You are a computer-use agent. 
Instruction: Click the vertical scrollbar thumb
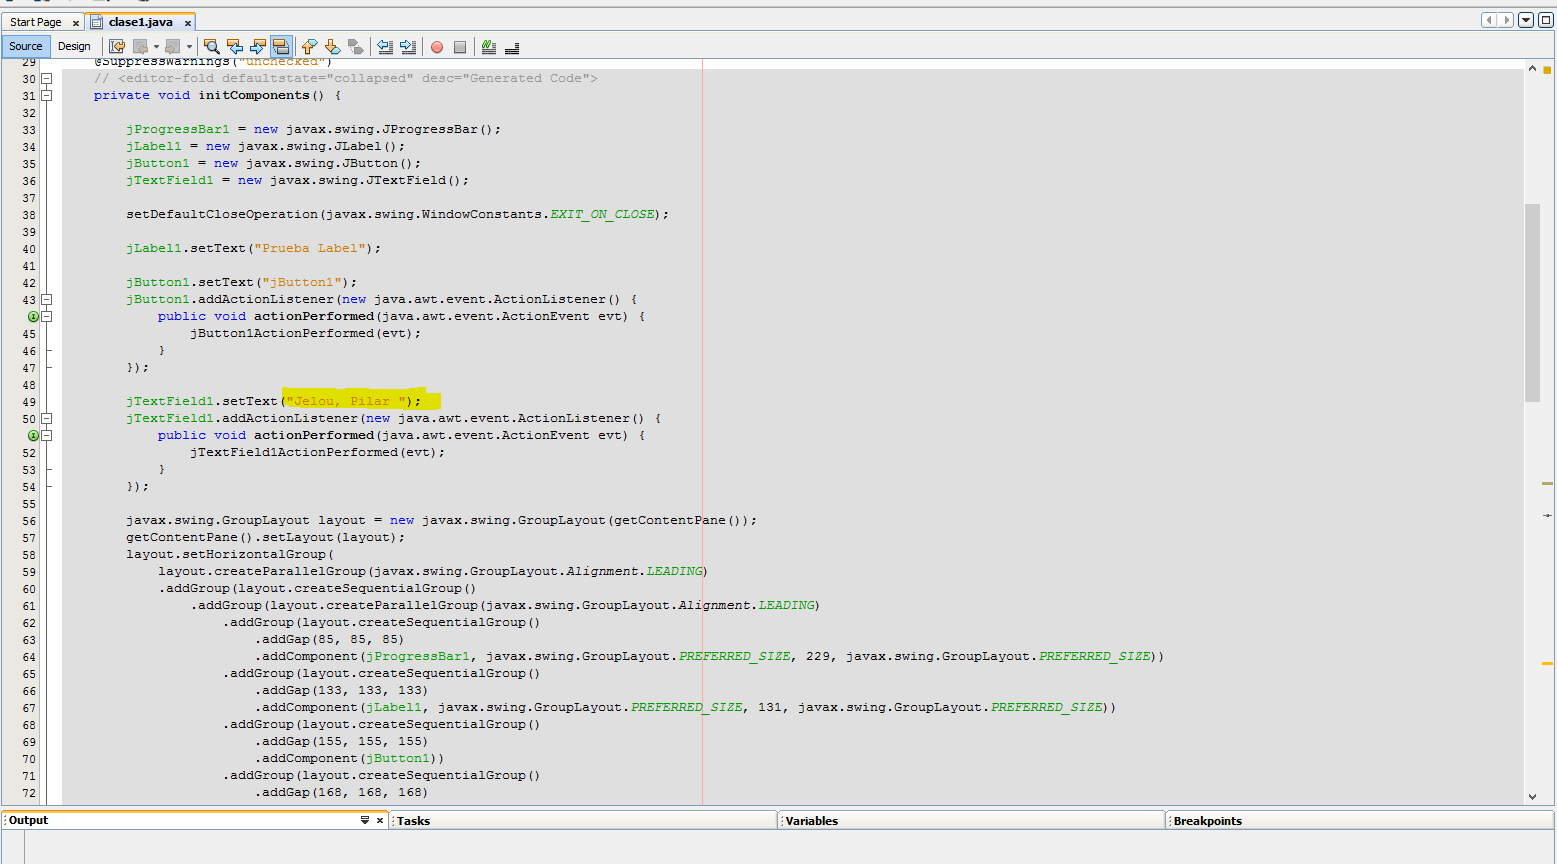coord(1532,302)
